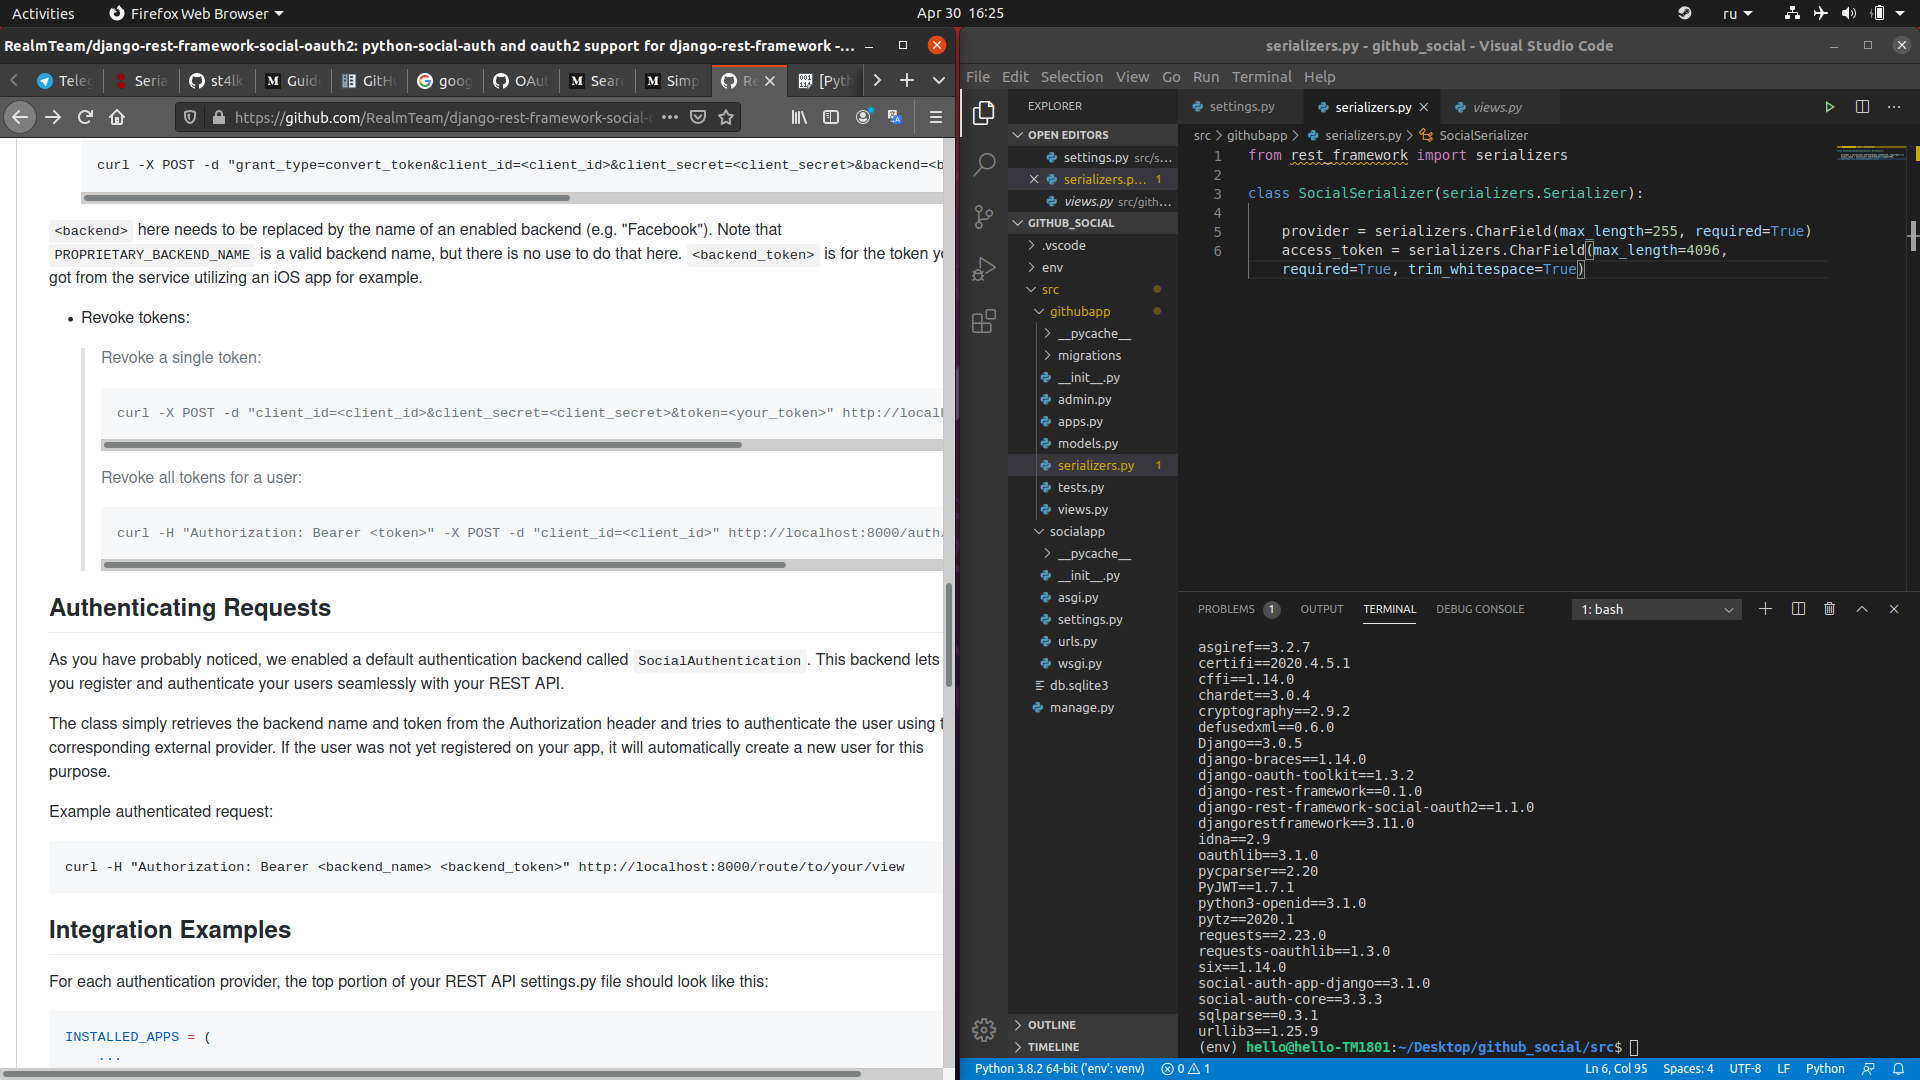Open the Firefox account icon
Image resolution: width=1920 pixels, height=1080 pixels.
(x=863, y=117)
